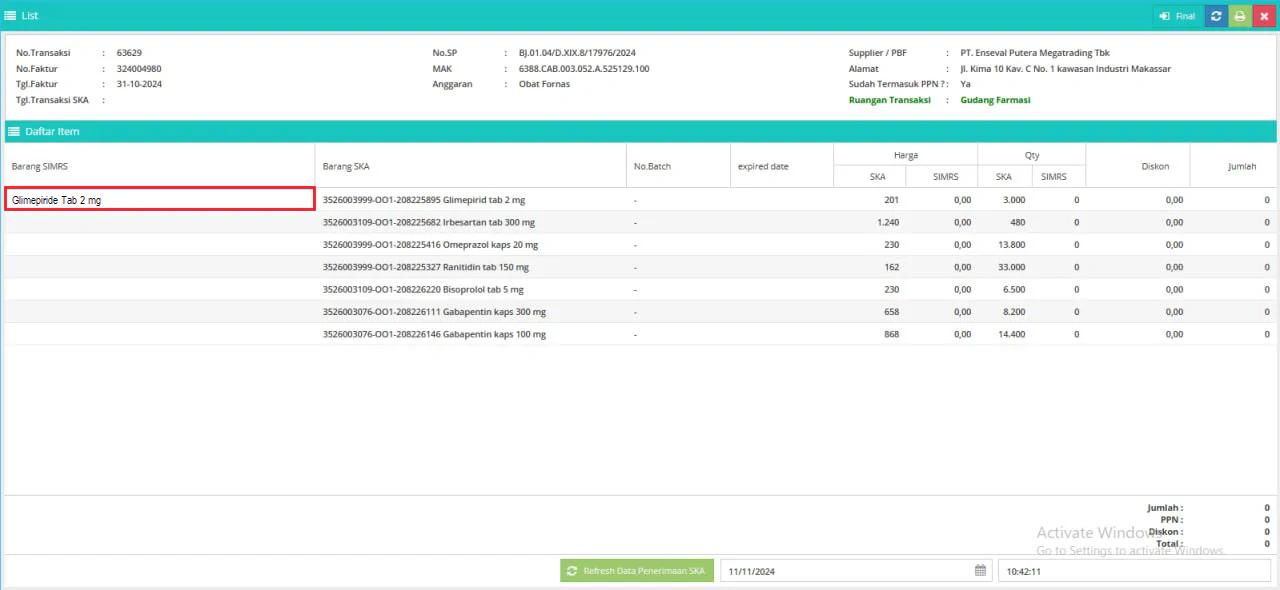This screenshot has height=590, width=1280.
Task: Click the expired date column header
Action: pos(763,166)
